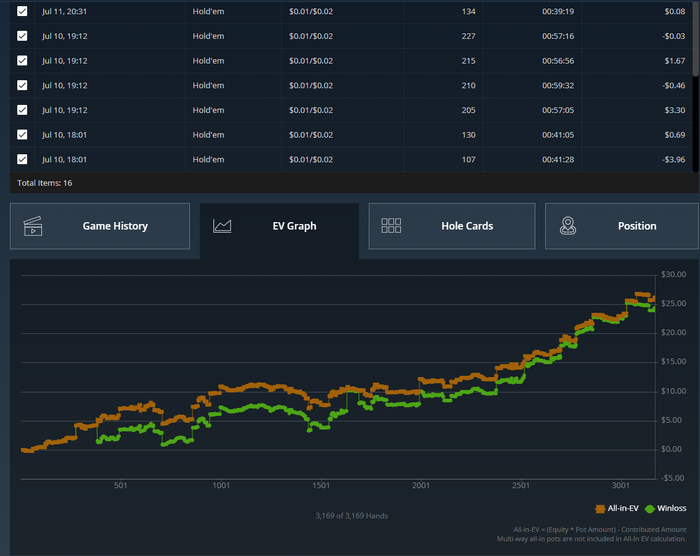Click the 501 hands axis label

(x=121, y=485)
